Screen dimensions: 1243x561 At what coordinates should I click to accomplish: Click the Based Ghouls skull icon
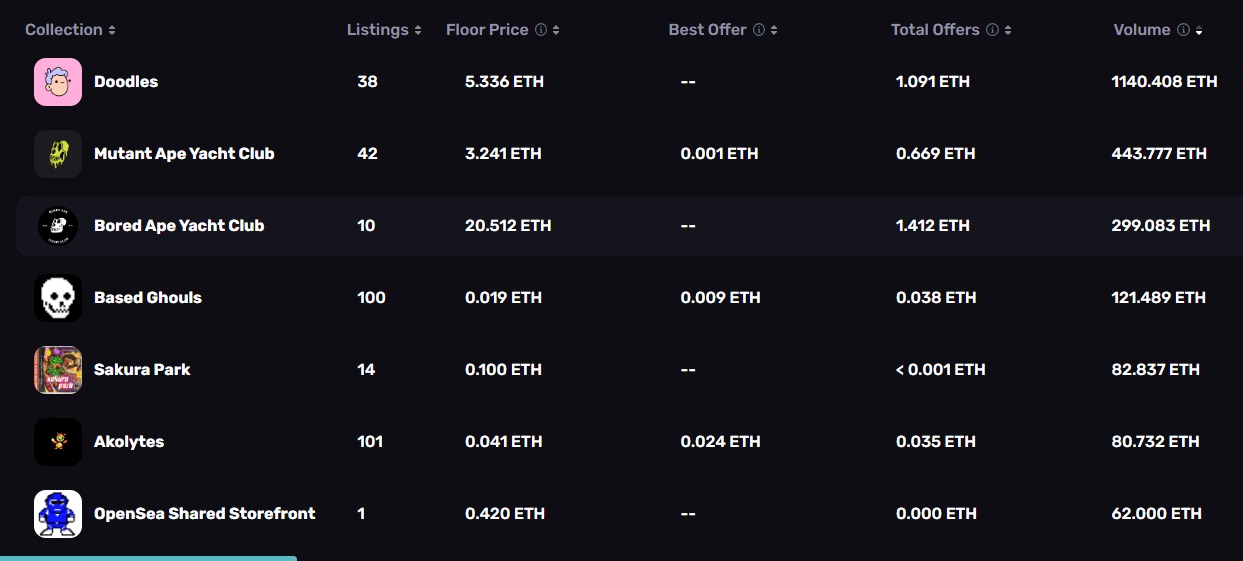[x=58, y=298]
